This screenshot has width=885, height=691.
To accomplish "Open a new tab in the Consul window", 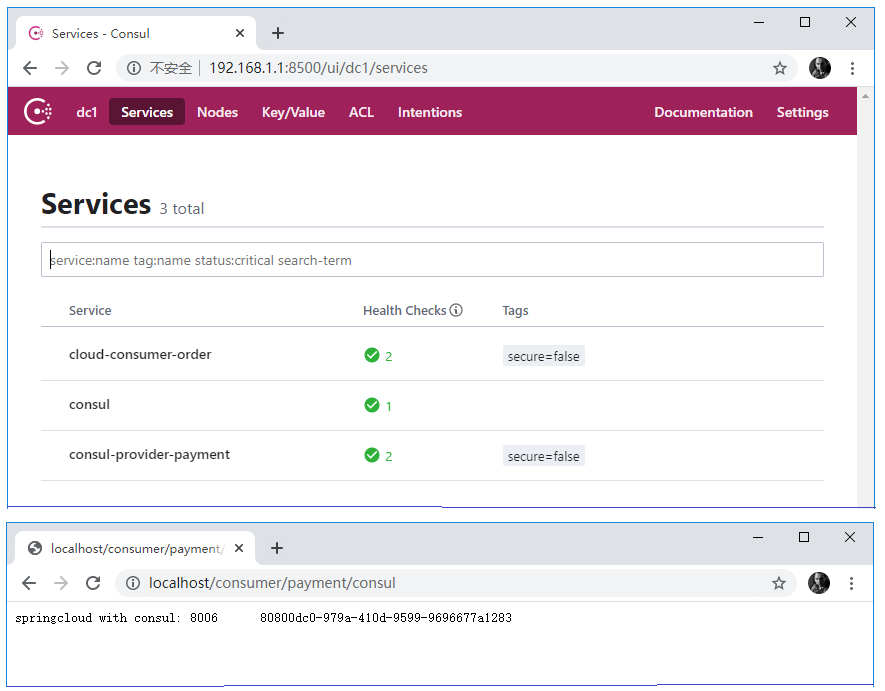I will click(x=278, y=33).
